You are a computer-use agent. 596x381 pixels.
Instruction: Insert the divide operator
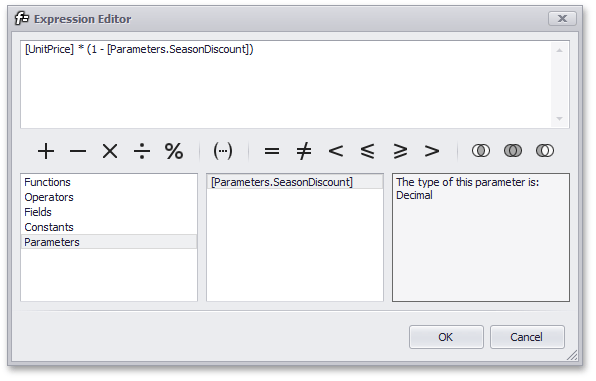142,151
